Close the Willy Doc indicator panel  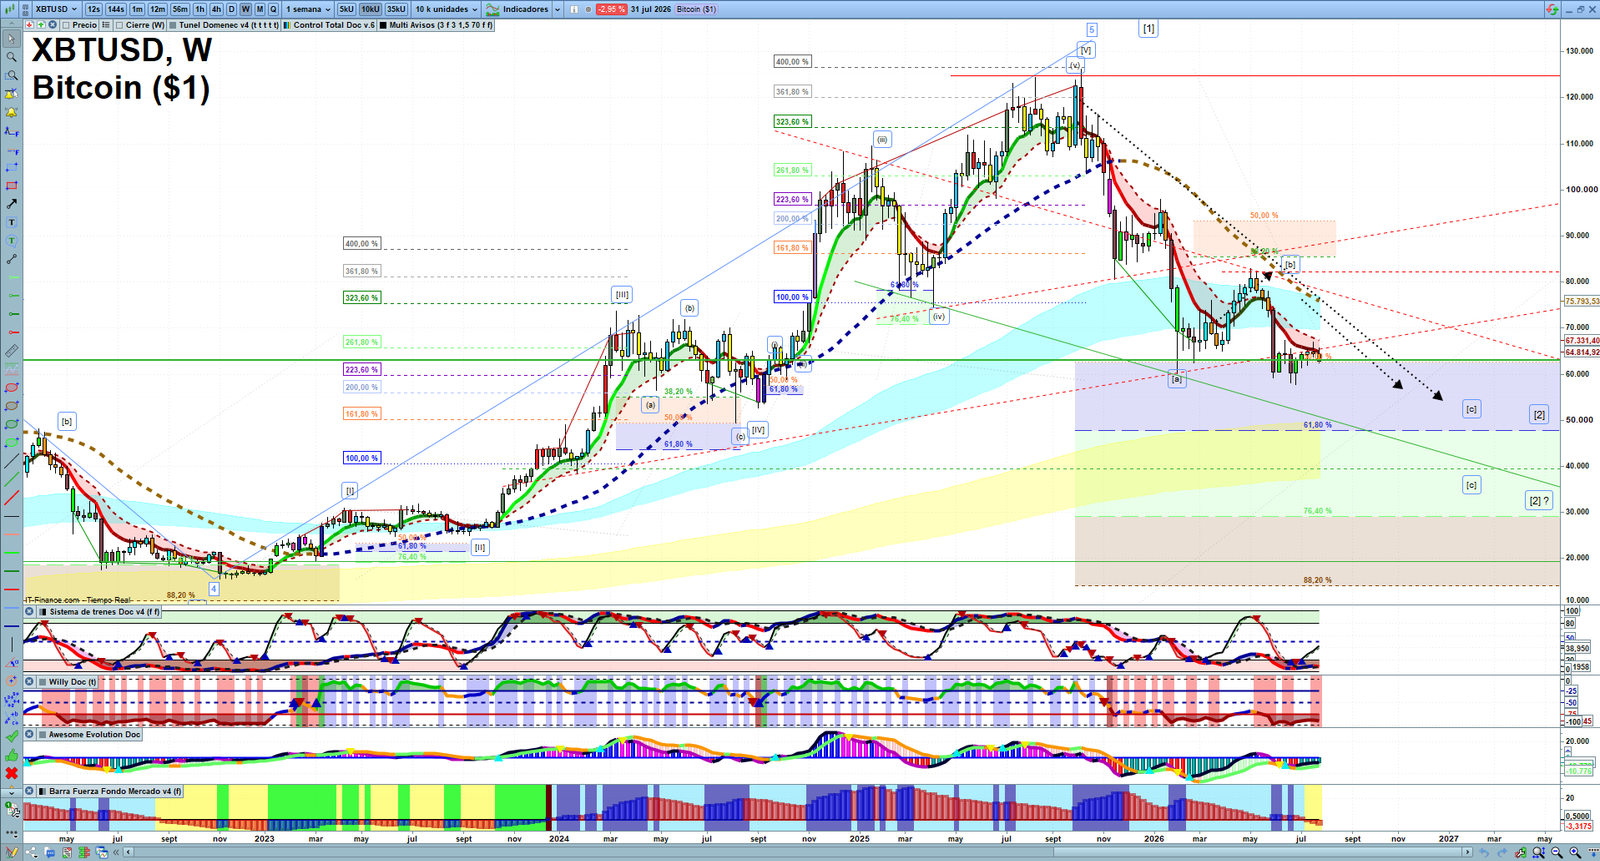click(30, 682)
